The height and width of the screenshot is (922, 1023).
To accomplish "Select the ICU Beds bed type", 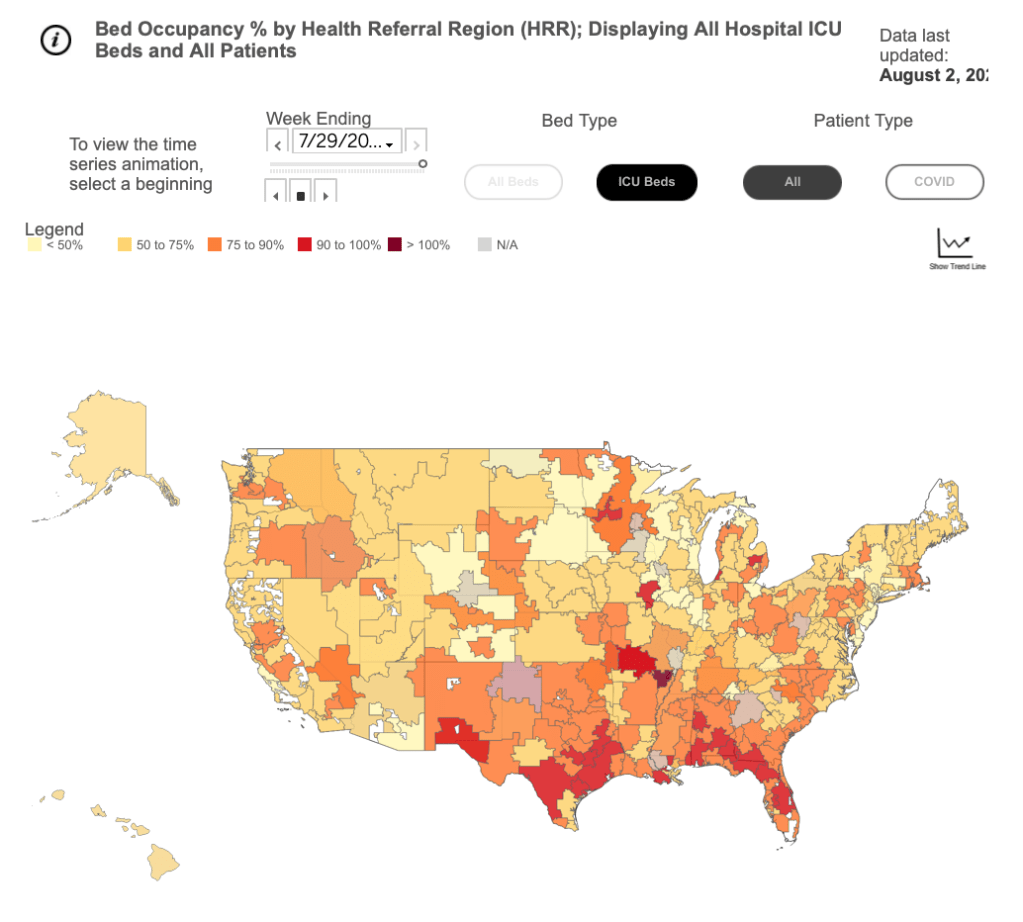I will (646, 182).
